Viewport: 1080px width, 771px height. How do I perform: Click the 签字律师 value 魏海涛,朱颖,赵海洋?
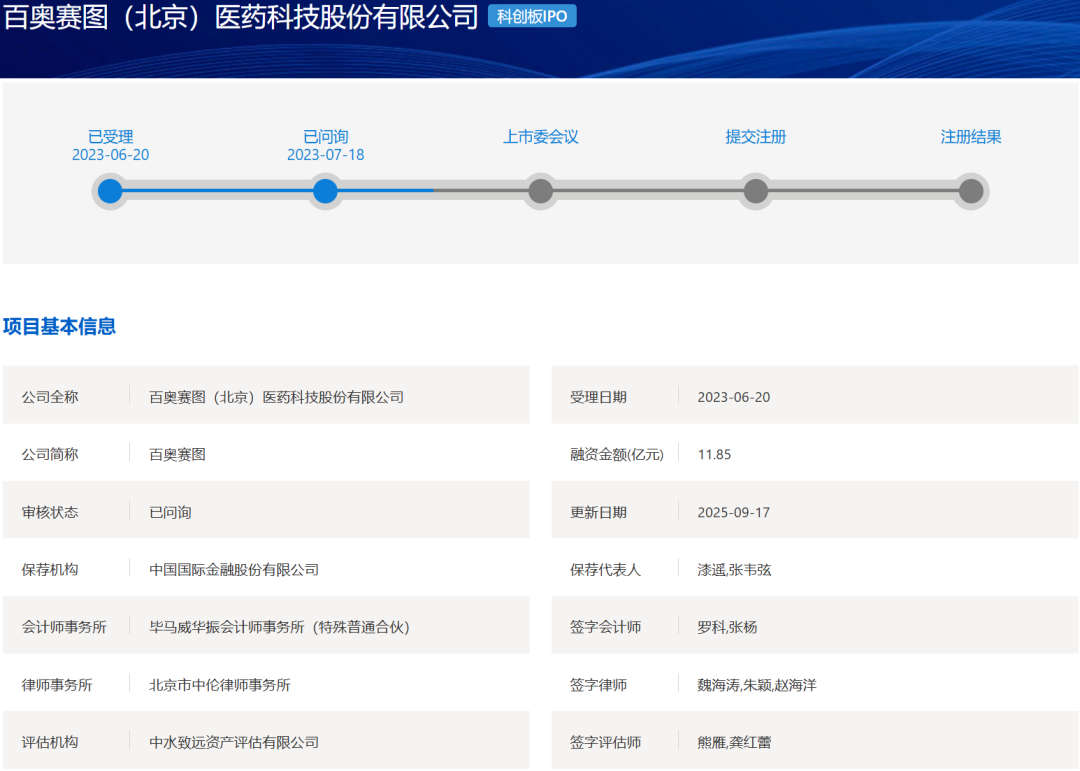point(757,684)
